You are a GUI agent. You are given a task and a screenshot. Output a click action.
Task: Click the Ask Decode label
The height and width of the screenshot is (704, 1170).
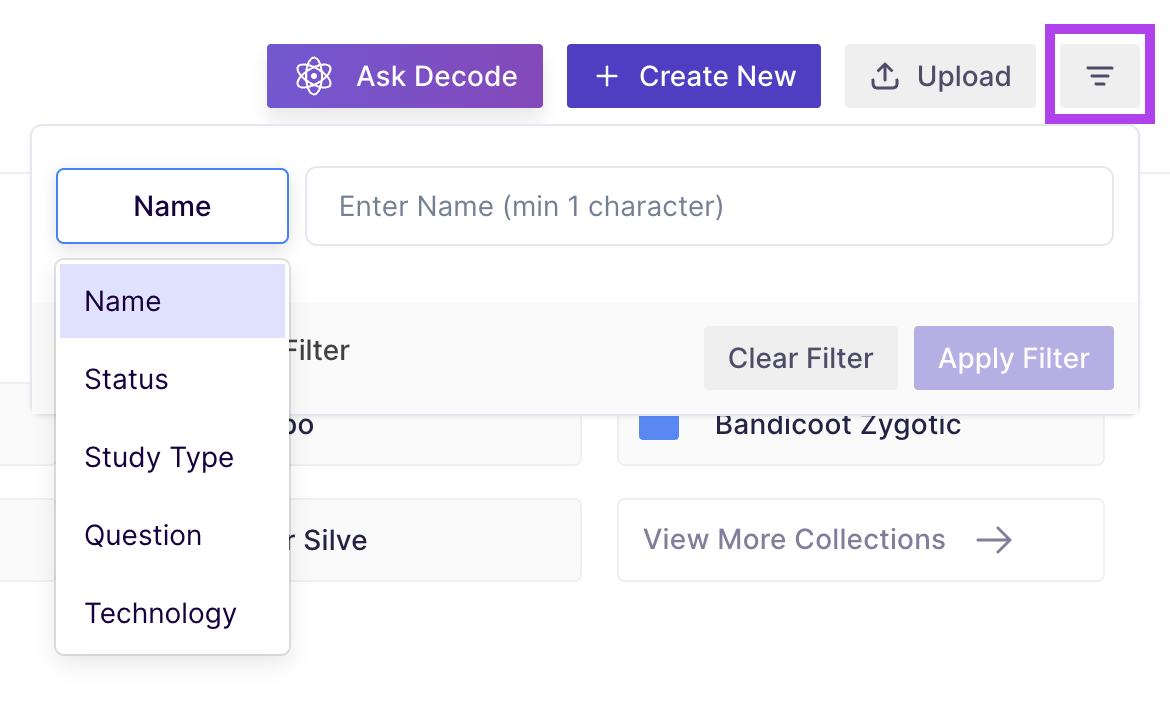point(437,76)
